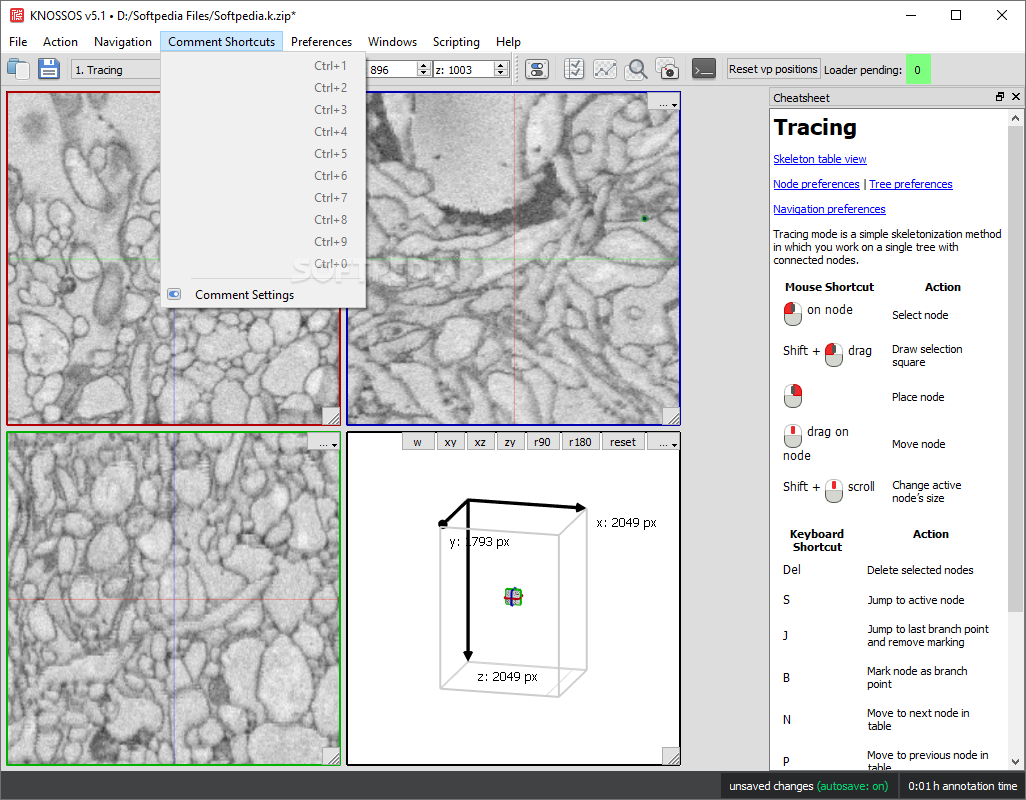The image size is (1026, 800).
Task: Click the Cheatsheet vertical scrollbar thumb
Action: (1015, 370)
